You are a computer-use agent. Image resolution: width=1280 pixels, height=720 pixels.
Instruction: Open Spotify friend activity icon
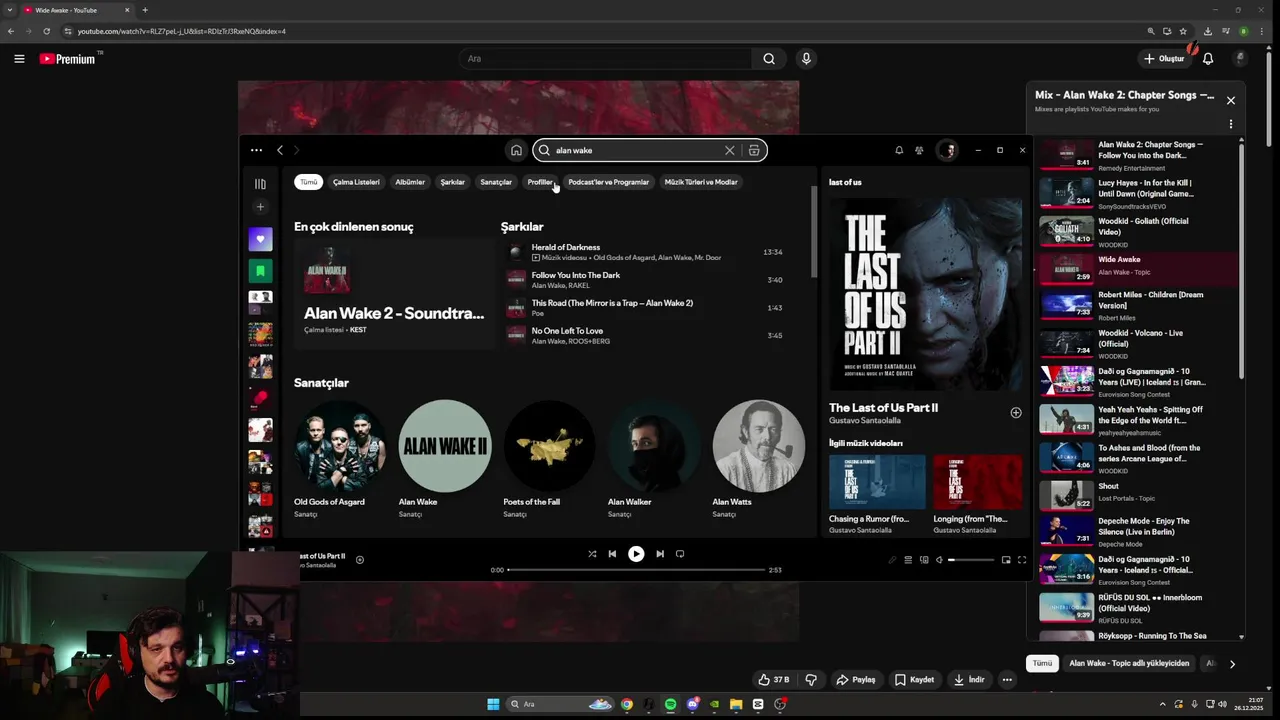click(919, 150)
